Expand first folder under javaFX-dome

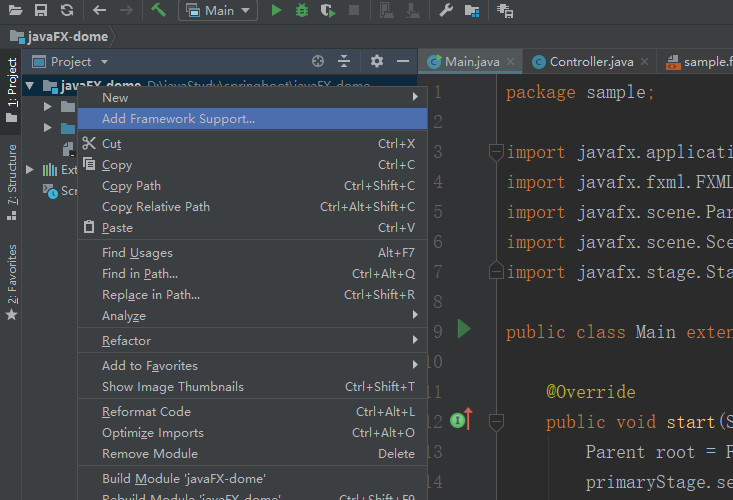tap(47, 107)
